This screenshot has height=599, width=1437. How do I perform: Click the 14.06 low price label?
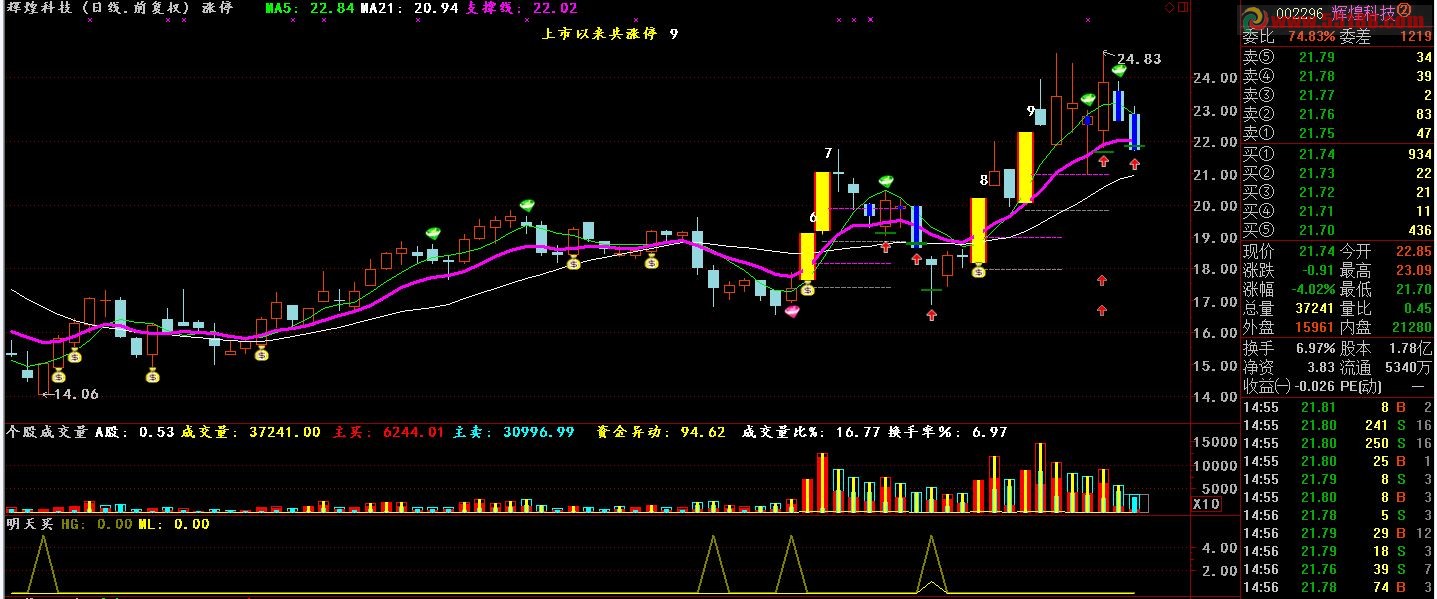76,394
